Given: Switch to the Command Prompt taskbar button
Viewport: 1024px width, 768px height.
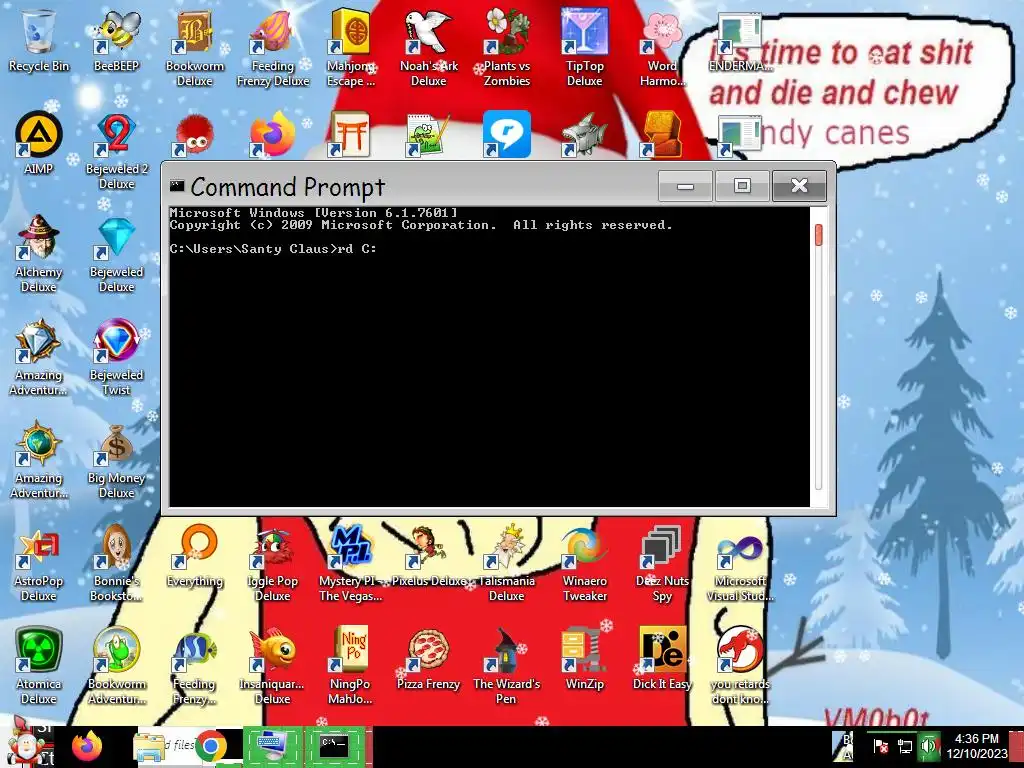Looking at the screenshot, I should coord(335,746).
